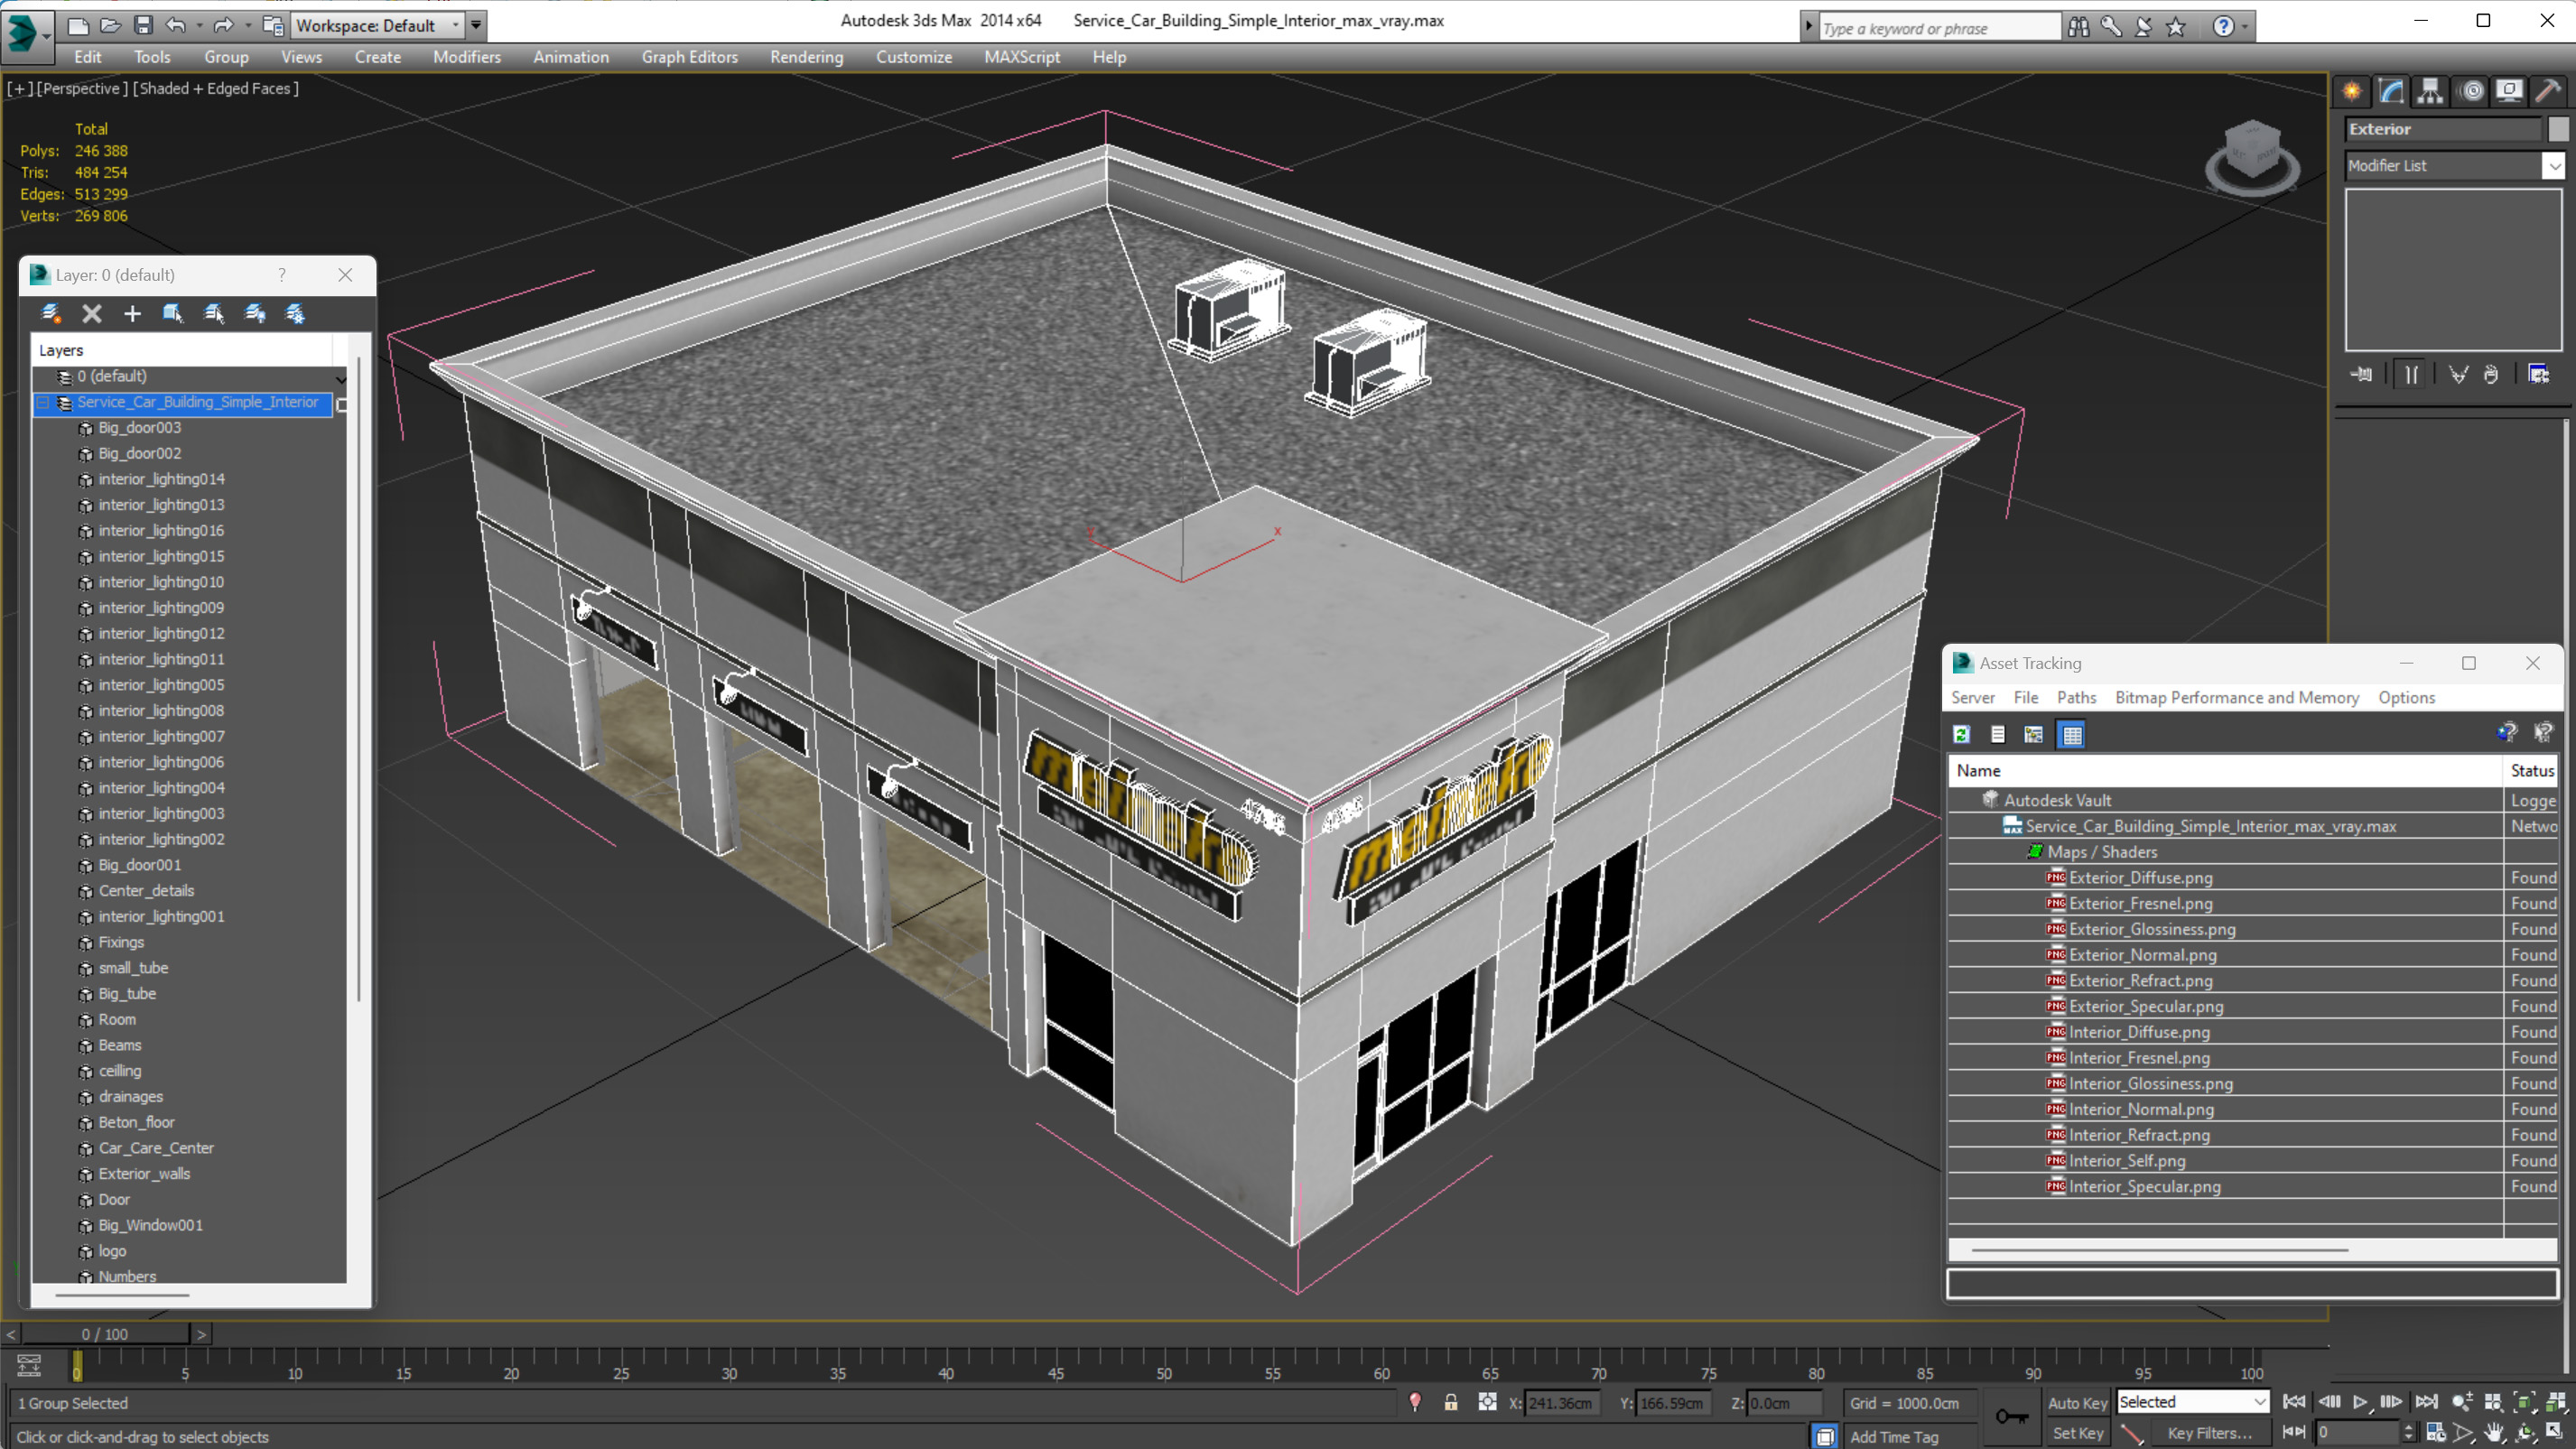Open Paths menu in Asset Tracking
Image resolution: width=2576 pixels, height=1449 pixels.
point(2076,697)
